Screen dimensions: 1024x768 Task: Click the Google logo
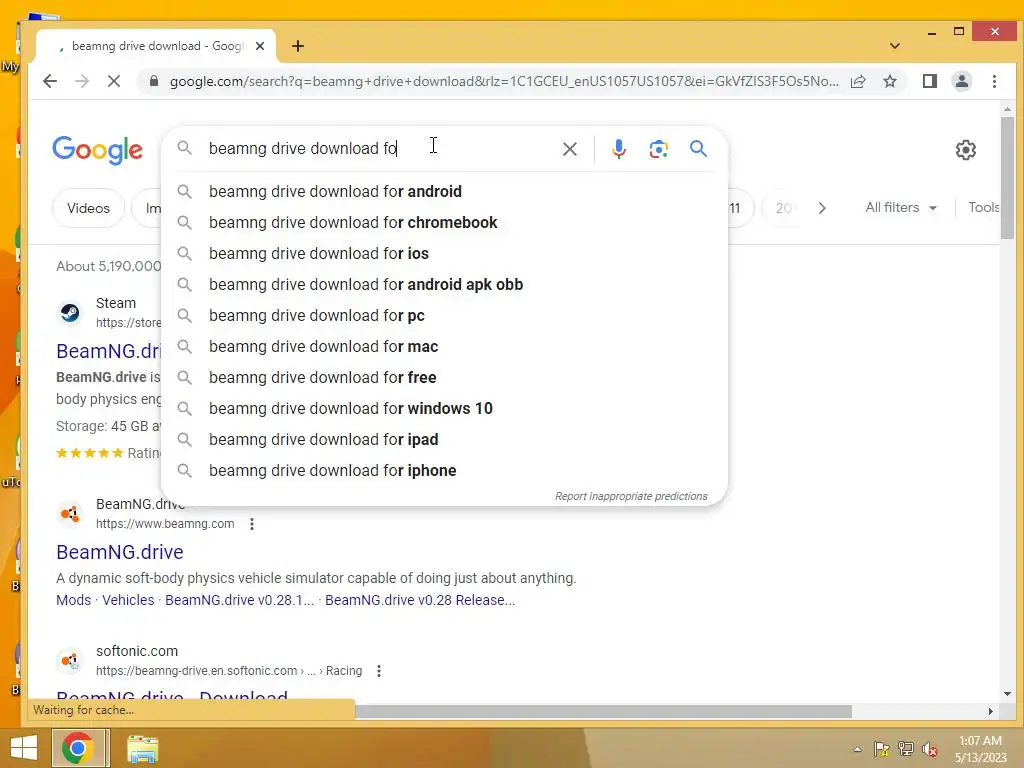pos(97,150)
